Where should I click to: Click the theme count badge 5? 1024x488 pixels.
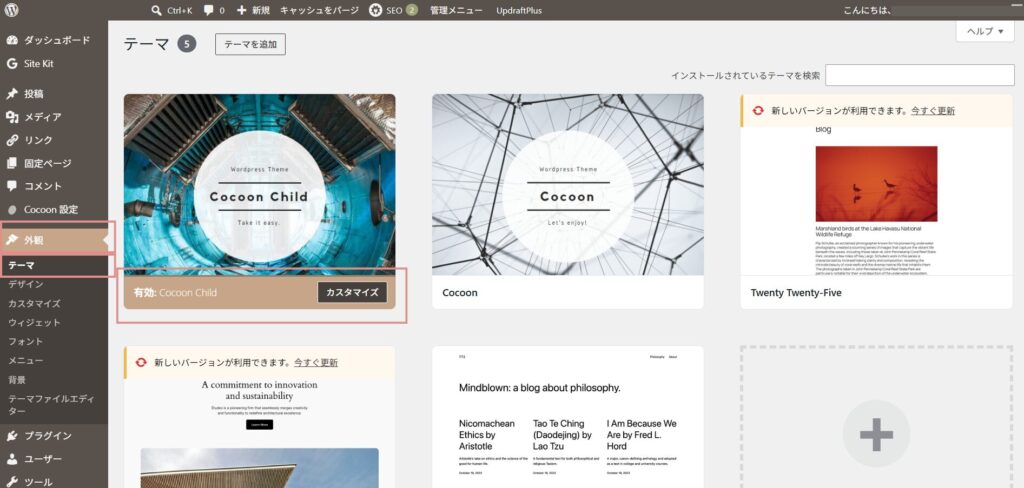[x=187, y=44]
